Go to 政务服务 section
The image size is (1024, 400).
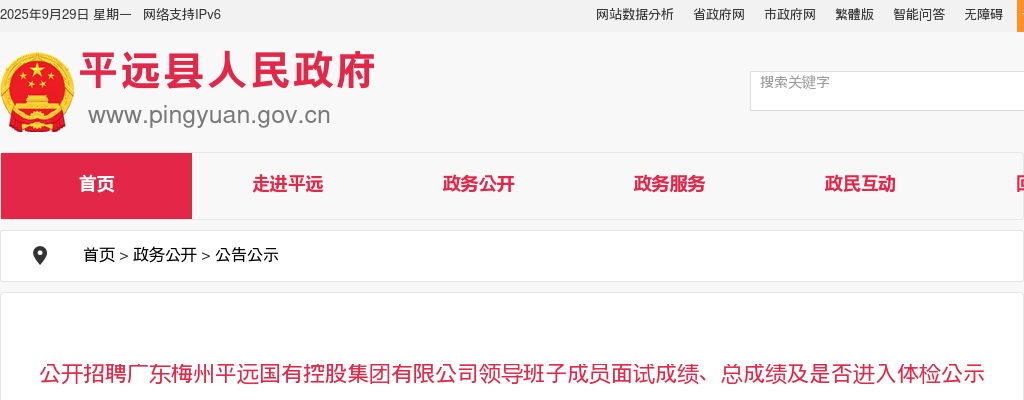(669, 184)
